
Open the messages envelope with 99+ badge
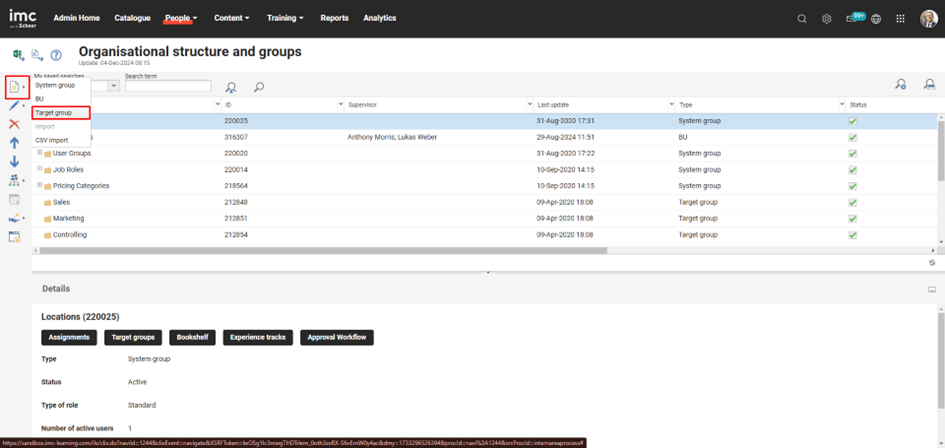(x=852, y=18)
